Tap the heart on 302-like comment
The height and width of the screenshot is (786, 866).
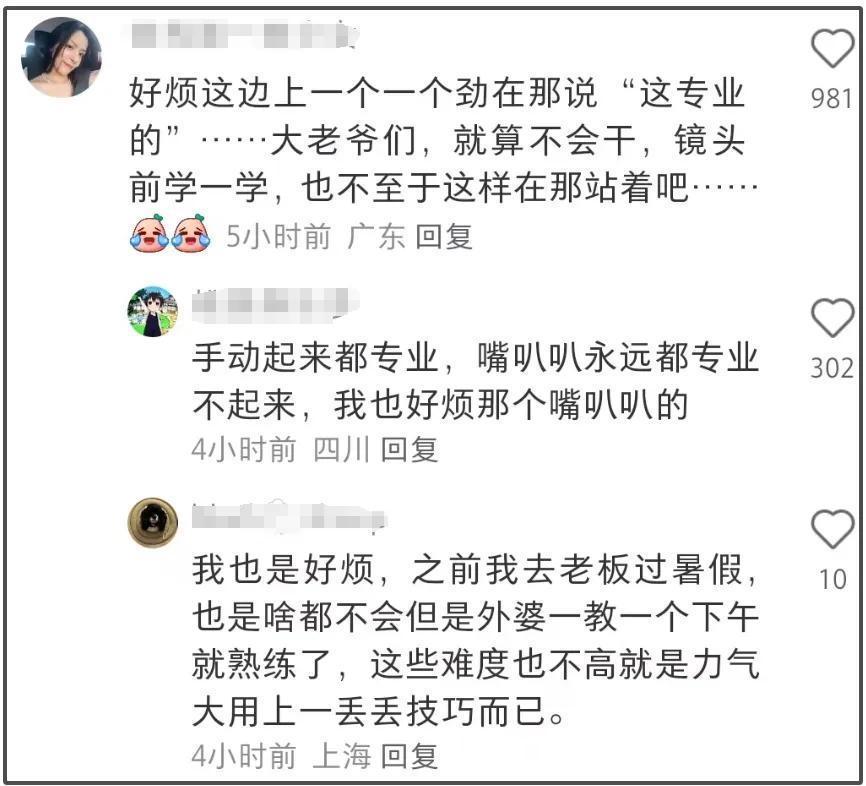click(832, 318)
